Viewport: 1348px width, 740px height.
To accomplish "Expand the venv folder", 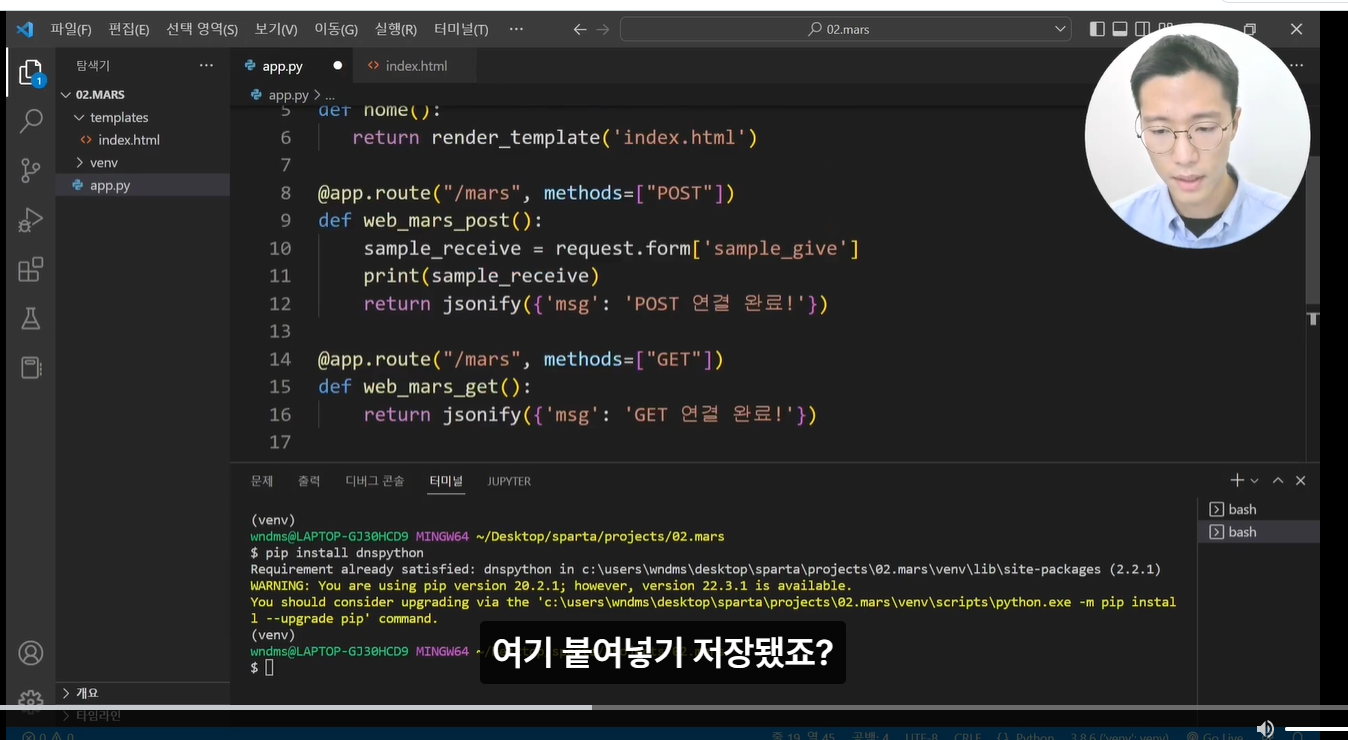I will click(142, 162).
